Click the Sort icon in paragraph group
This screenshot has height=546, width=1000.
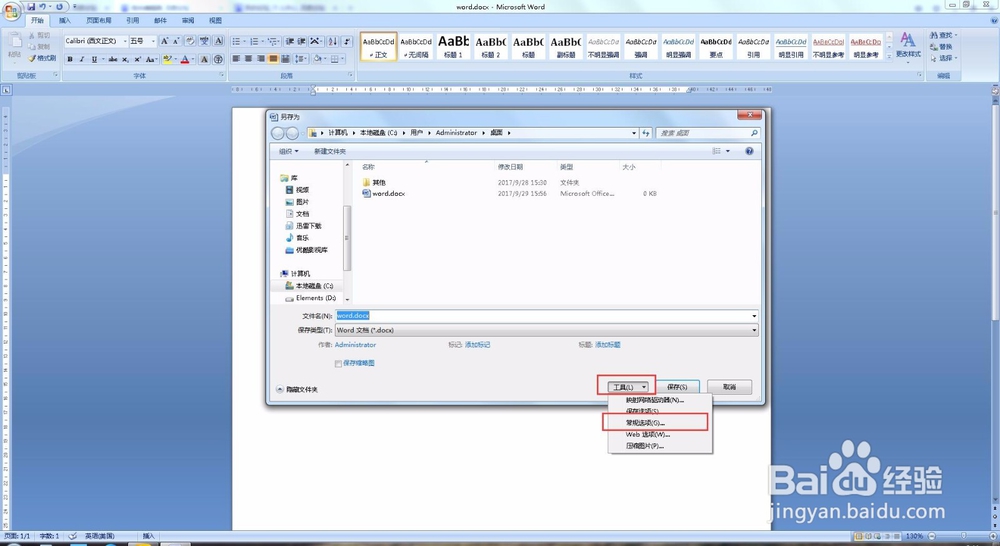332,41
